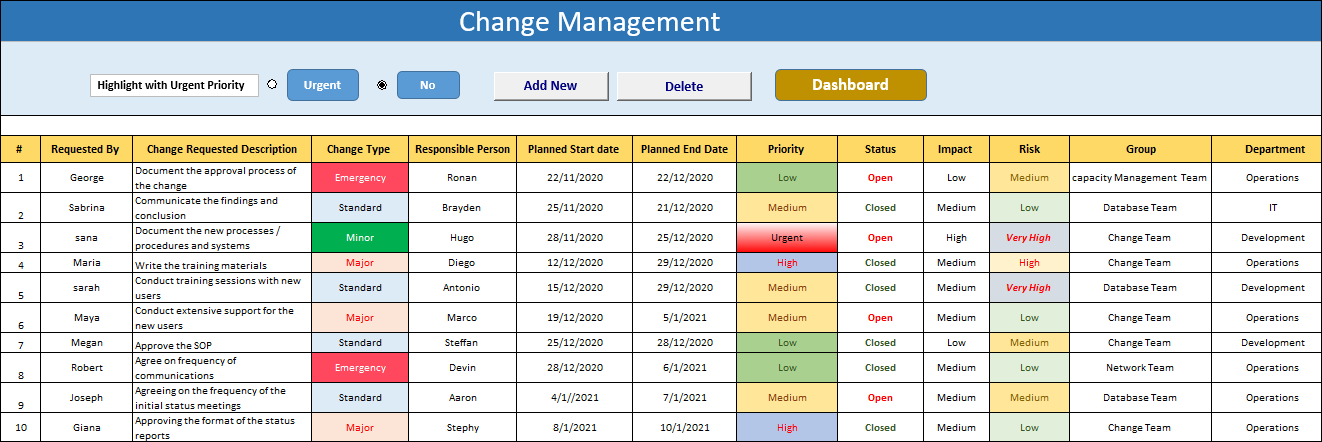Select the end date 10/1/2021 cell

[x=684, y=428]
